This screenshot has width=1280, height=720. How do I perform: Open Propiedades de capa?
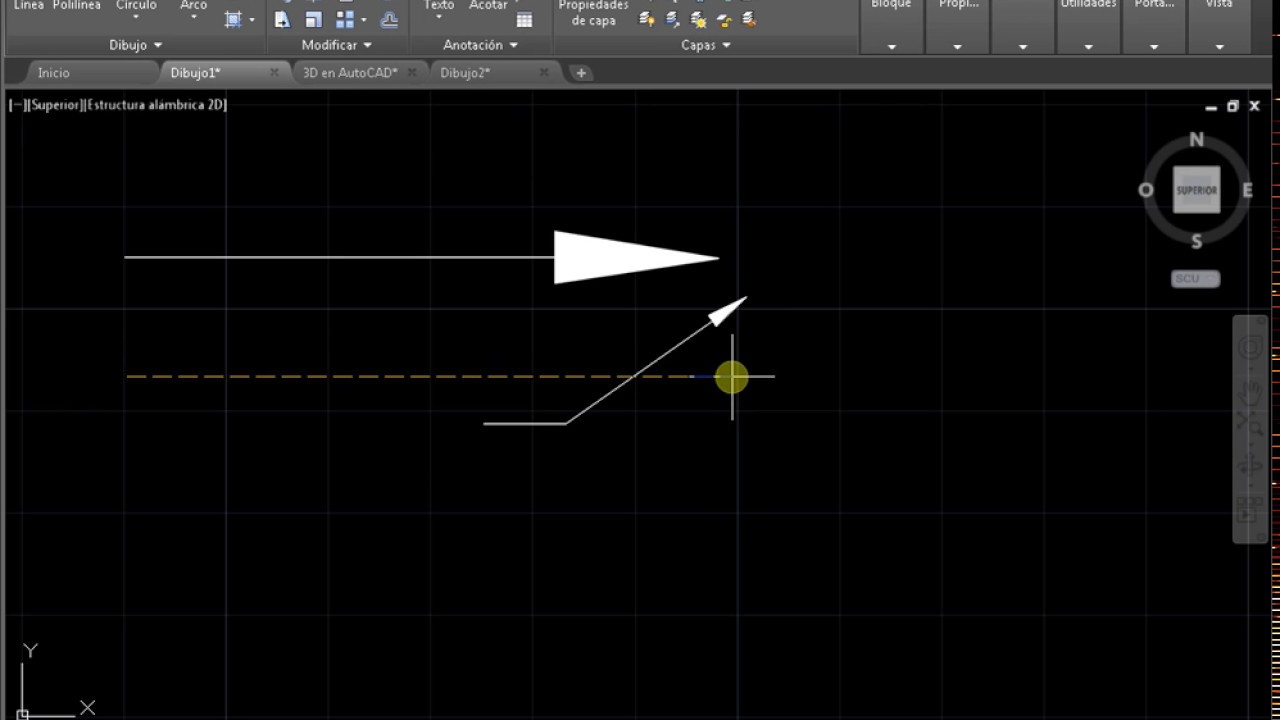(x=593, y=13)
